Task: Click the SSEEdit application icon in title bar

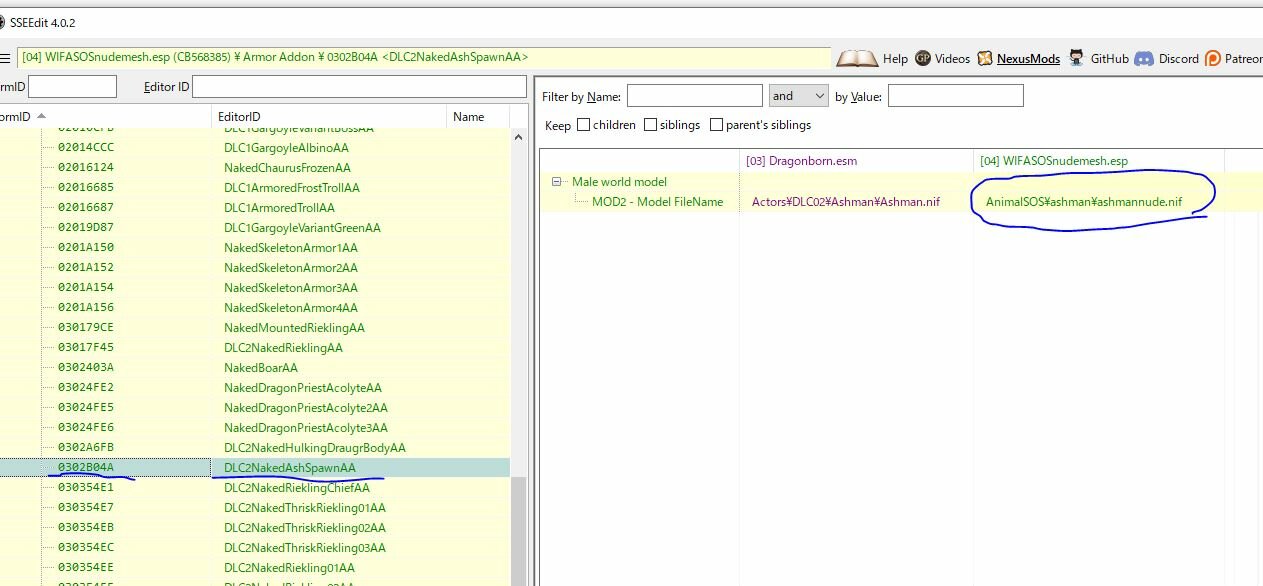Action: [2, 22]
